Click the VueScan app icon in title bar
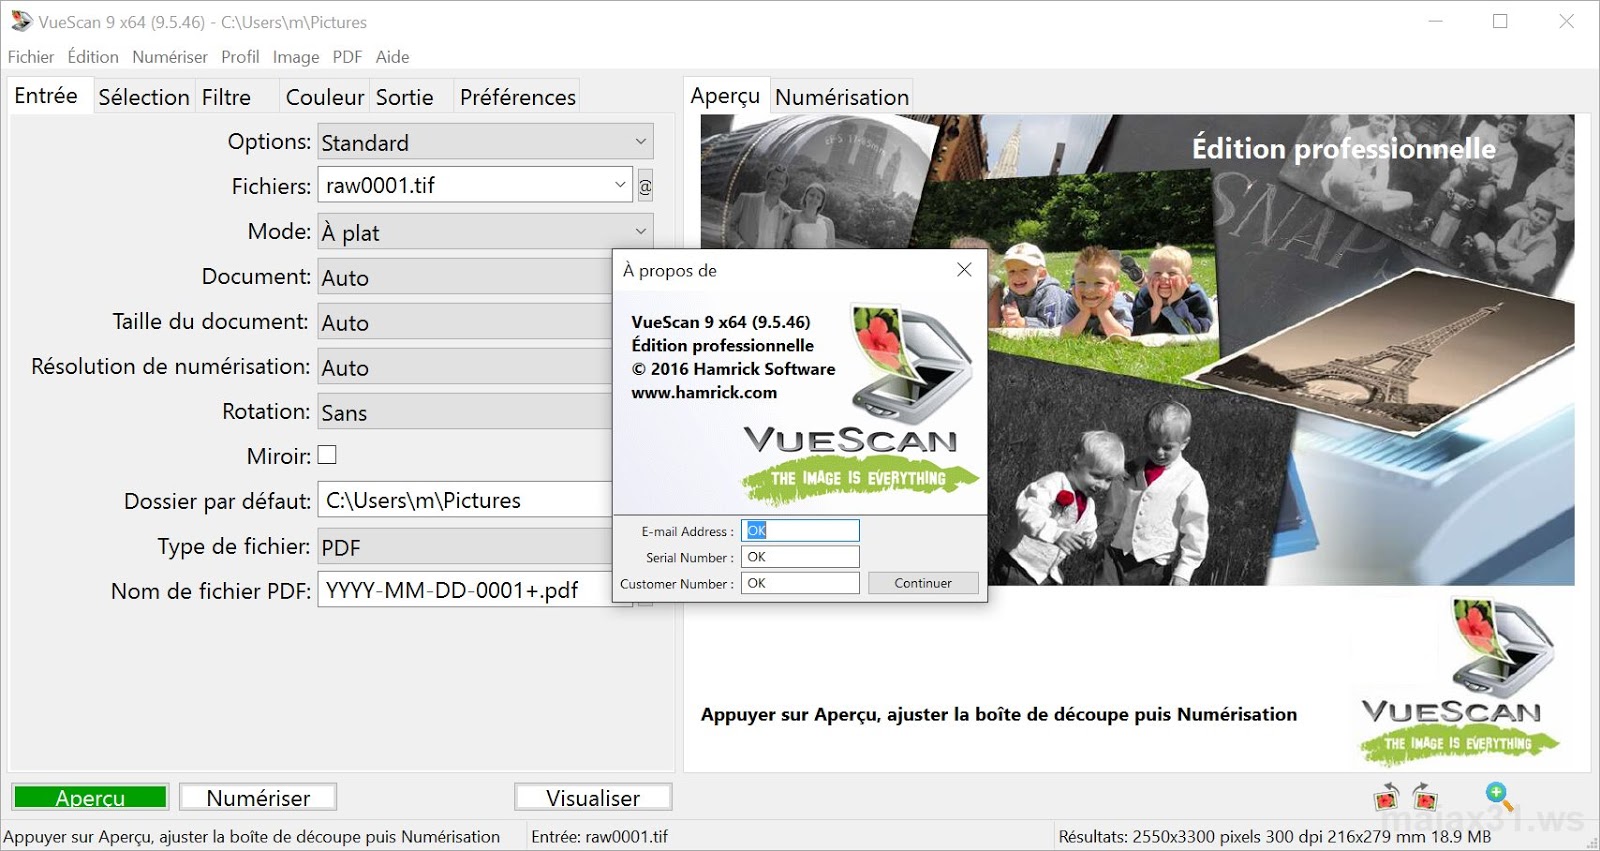The height and width of the screenshot is (851, 1600). pyautogui.click(x=21, y=21)
